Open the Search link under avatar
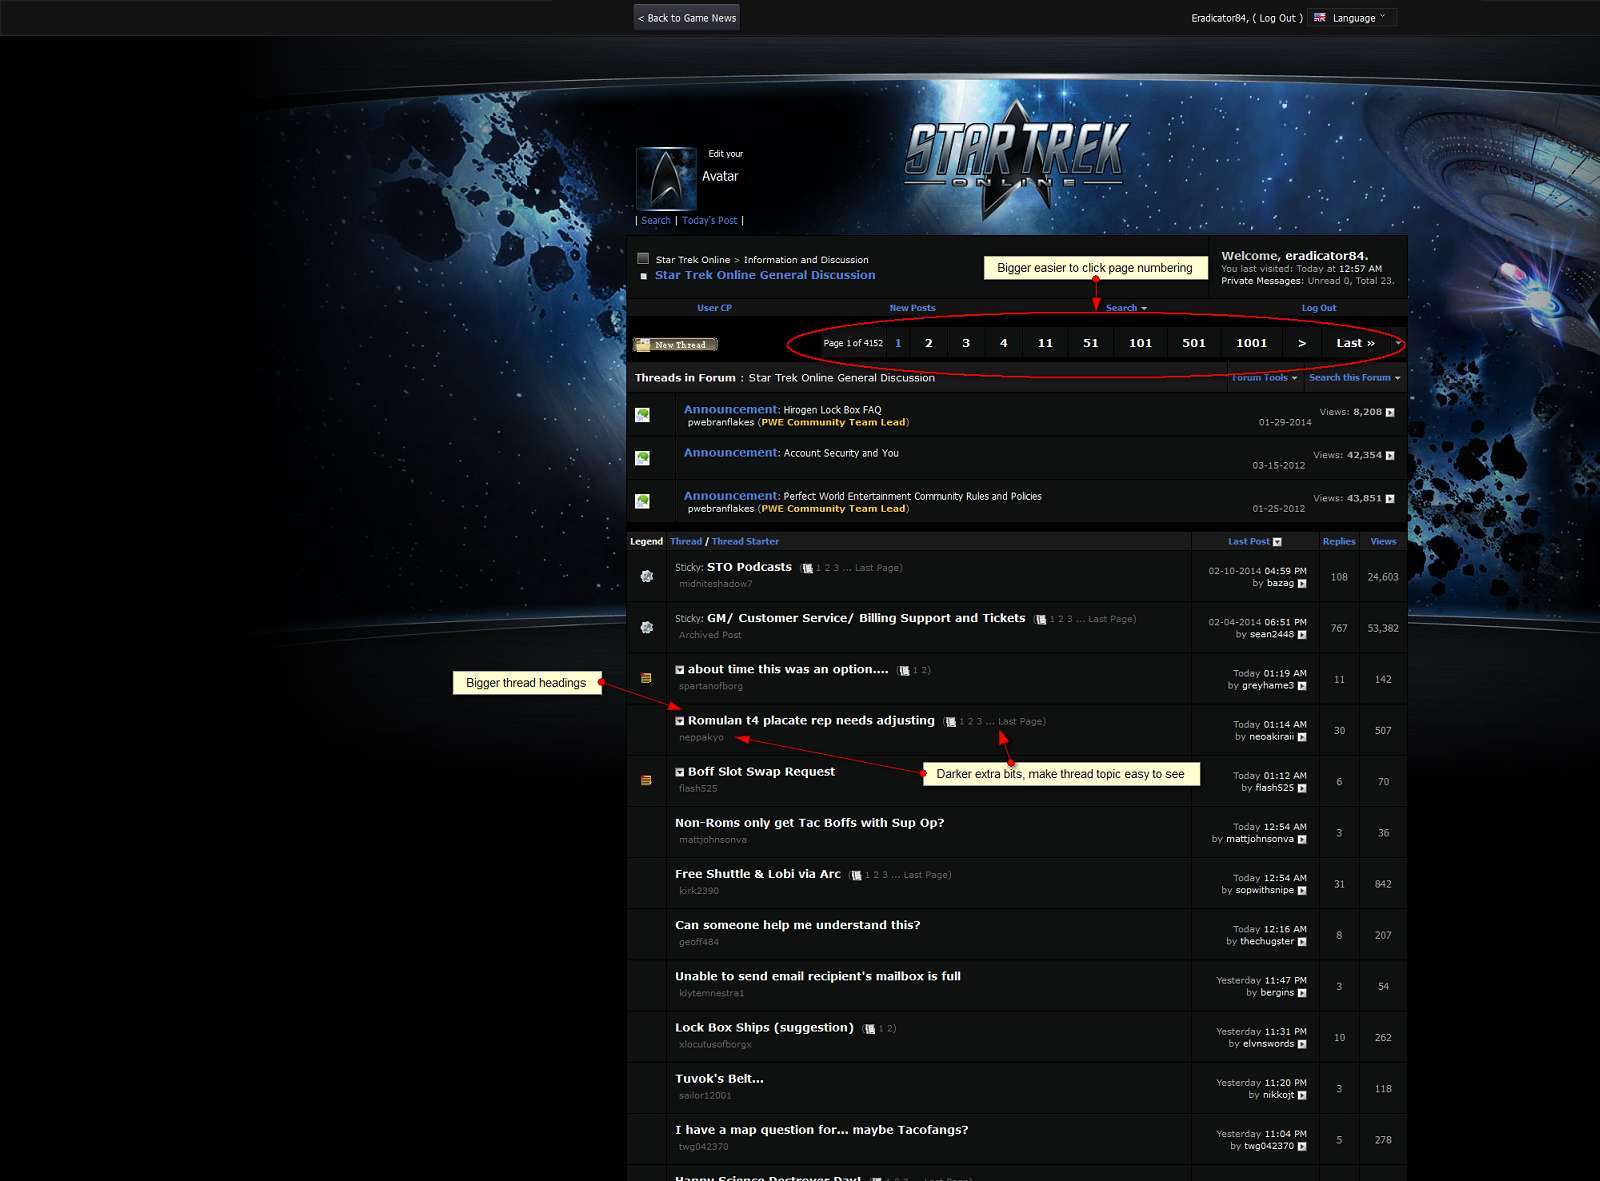 coord(656,221)
